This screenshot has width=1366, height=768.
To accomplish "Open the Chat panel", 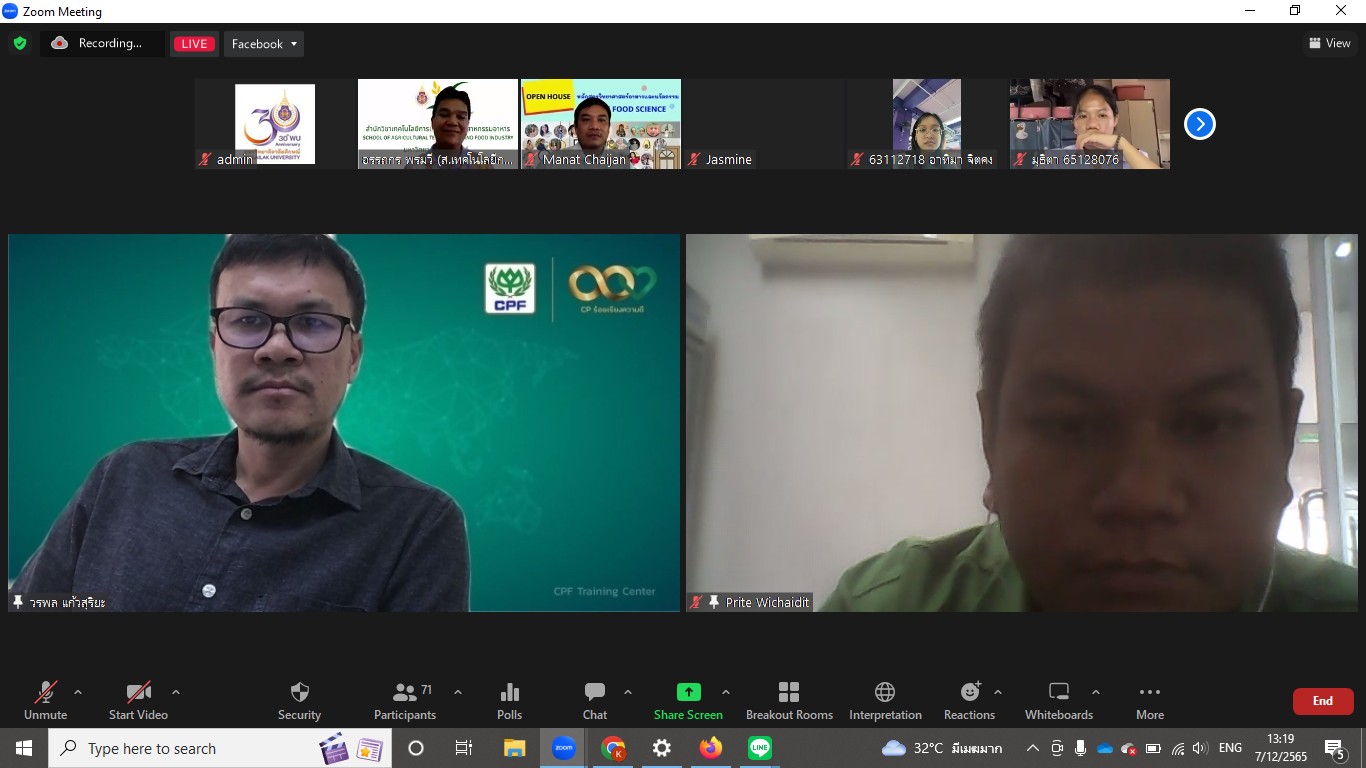I will pos(595,700).
